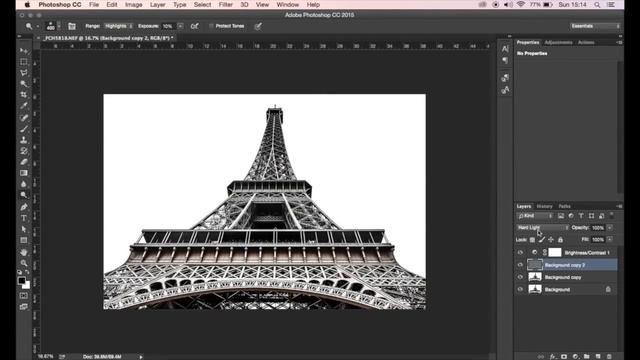Delete layer trash icon
This screenshot has width=640, height=360.
(609, 356)
